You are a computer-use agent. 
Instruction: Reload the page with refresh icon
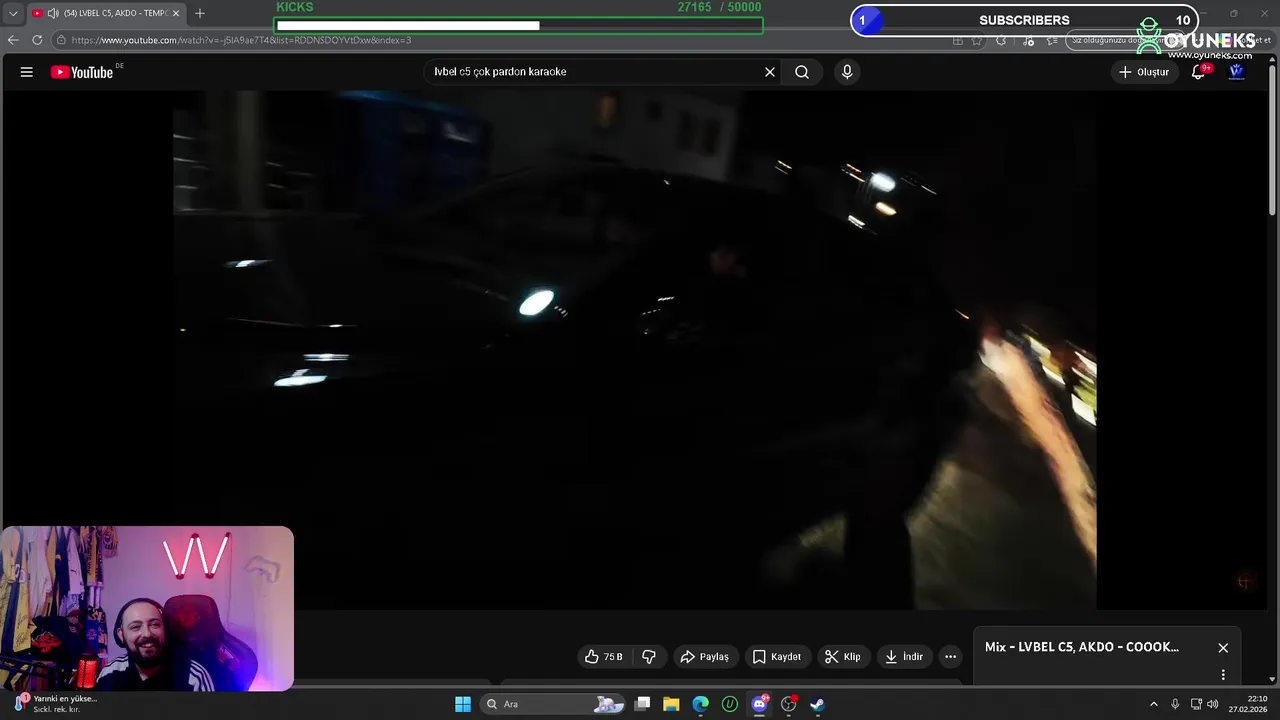[x=37, y=40]
